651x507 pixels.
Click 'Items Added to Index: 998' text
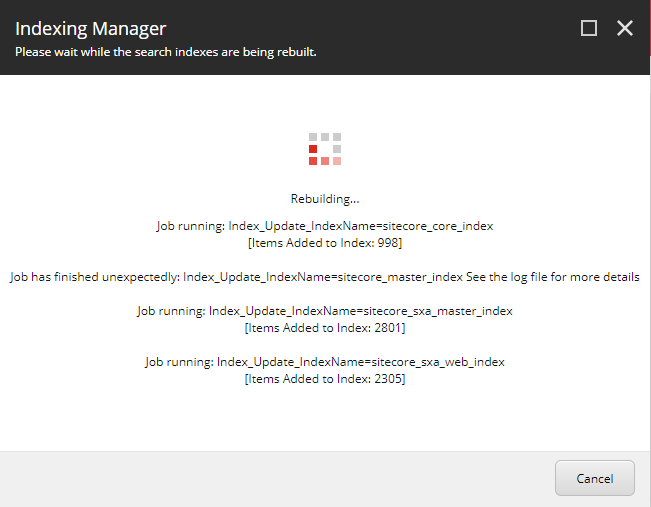click(325, 243)
